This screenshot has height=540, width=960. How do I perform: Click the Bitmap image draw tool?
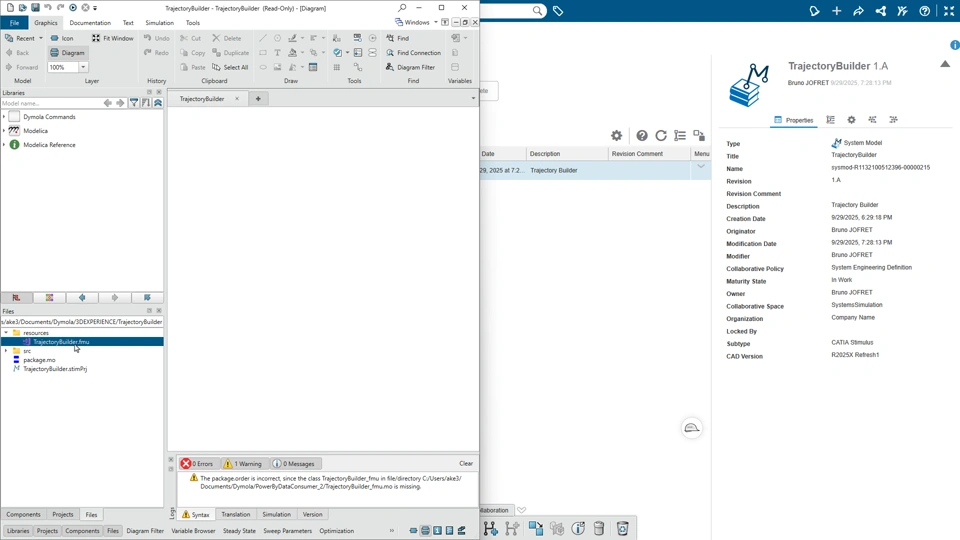(x=277, y=67)
